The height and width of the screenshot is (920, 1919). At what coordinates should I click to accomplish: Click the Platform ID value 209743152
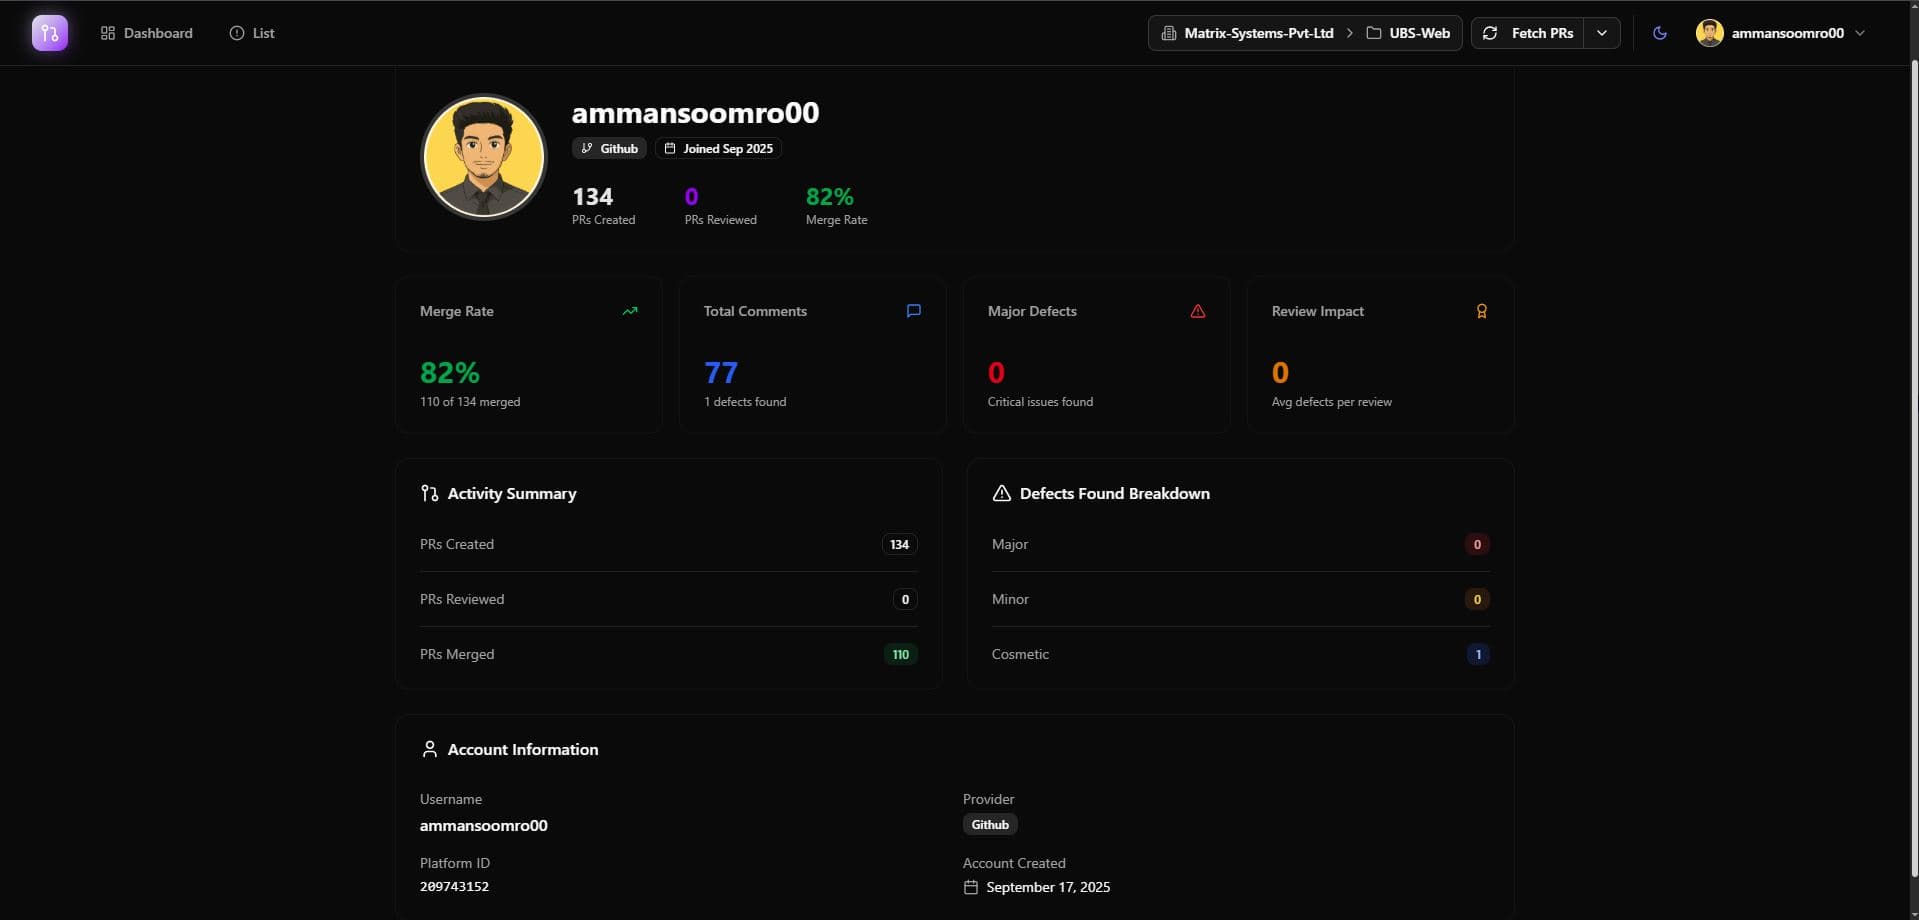click(x=454, y=887)
